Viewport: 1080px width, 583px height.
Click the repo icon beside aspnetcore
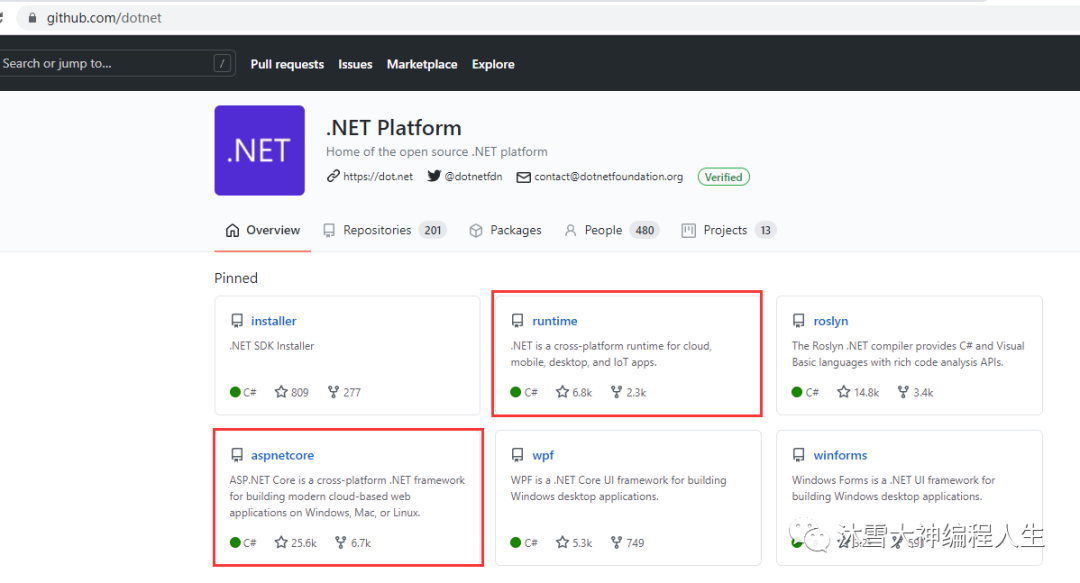(237, 456)
